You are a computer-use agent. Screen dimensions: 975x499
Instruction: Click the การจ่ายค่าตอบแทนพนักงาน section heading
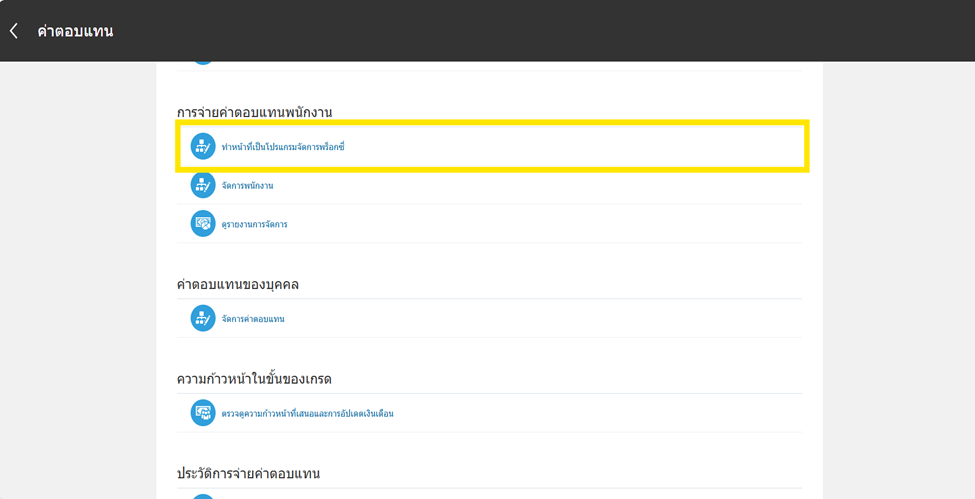[x=268, y=112]
